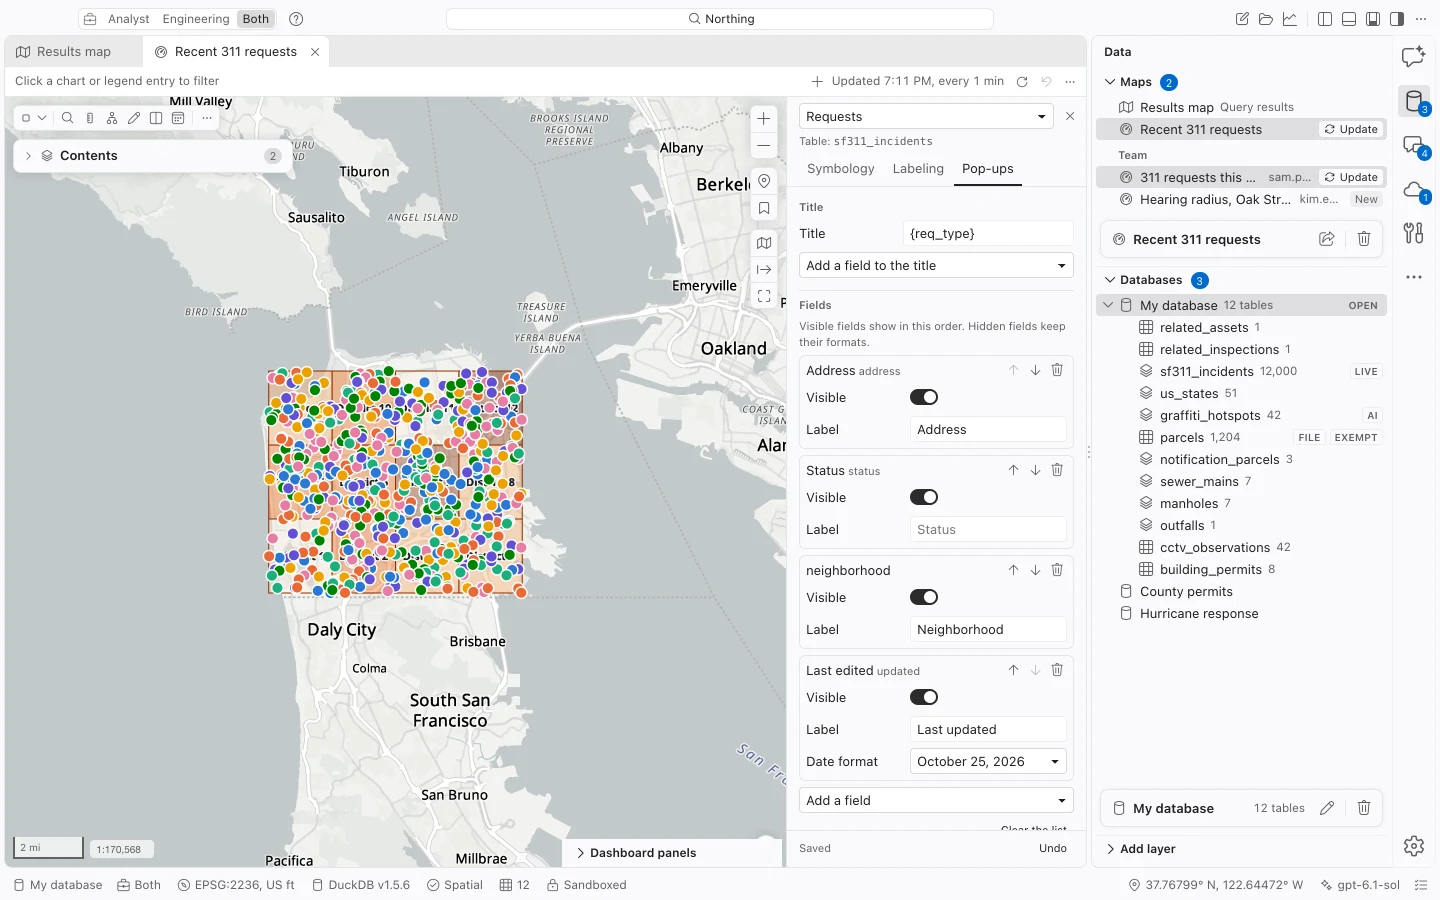Click Undo in the pop-up panel footer

tap(1053, 848)
